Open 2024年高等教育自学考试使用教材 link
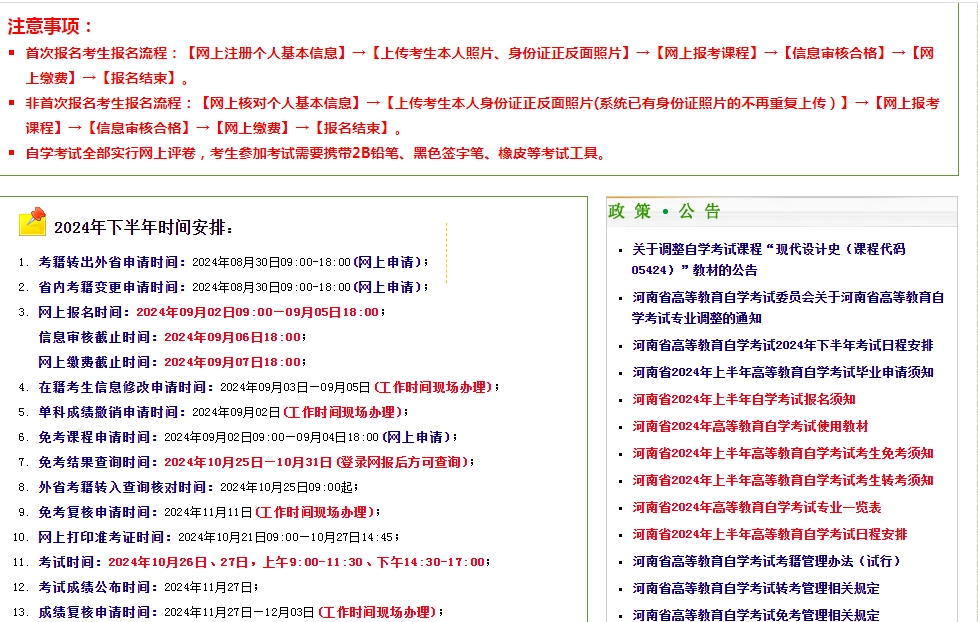Image resolution: width=978 pixels, height=622 pixels. (x=750, y=426)
